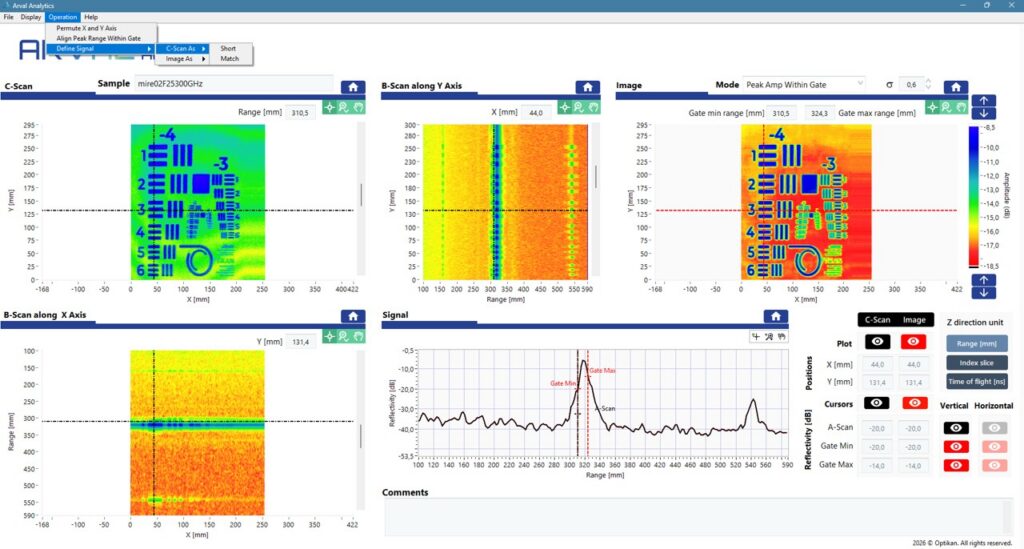The width and height of the screenshot is (1024, 549).
Task: Select the pan hand tool in B-Scan along Y panel
Action: point(593,108)
